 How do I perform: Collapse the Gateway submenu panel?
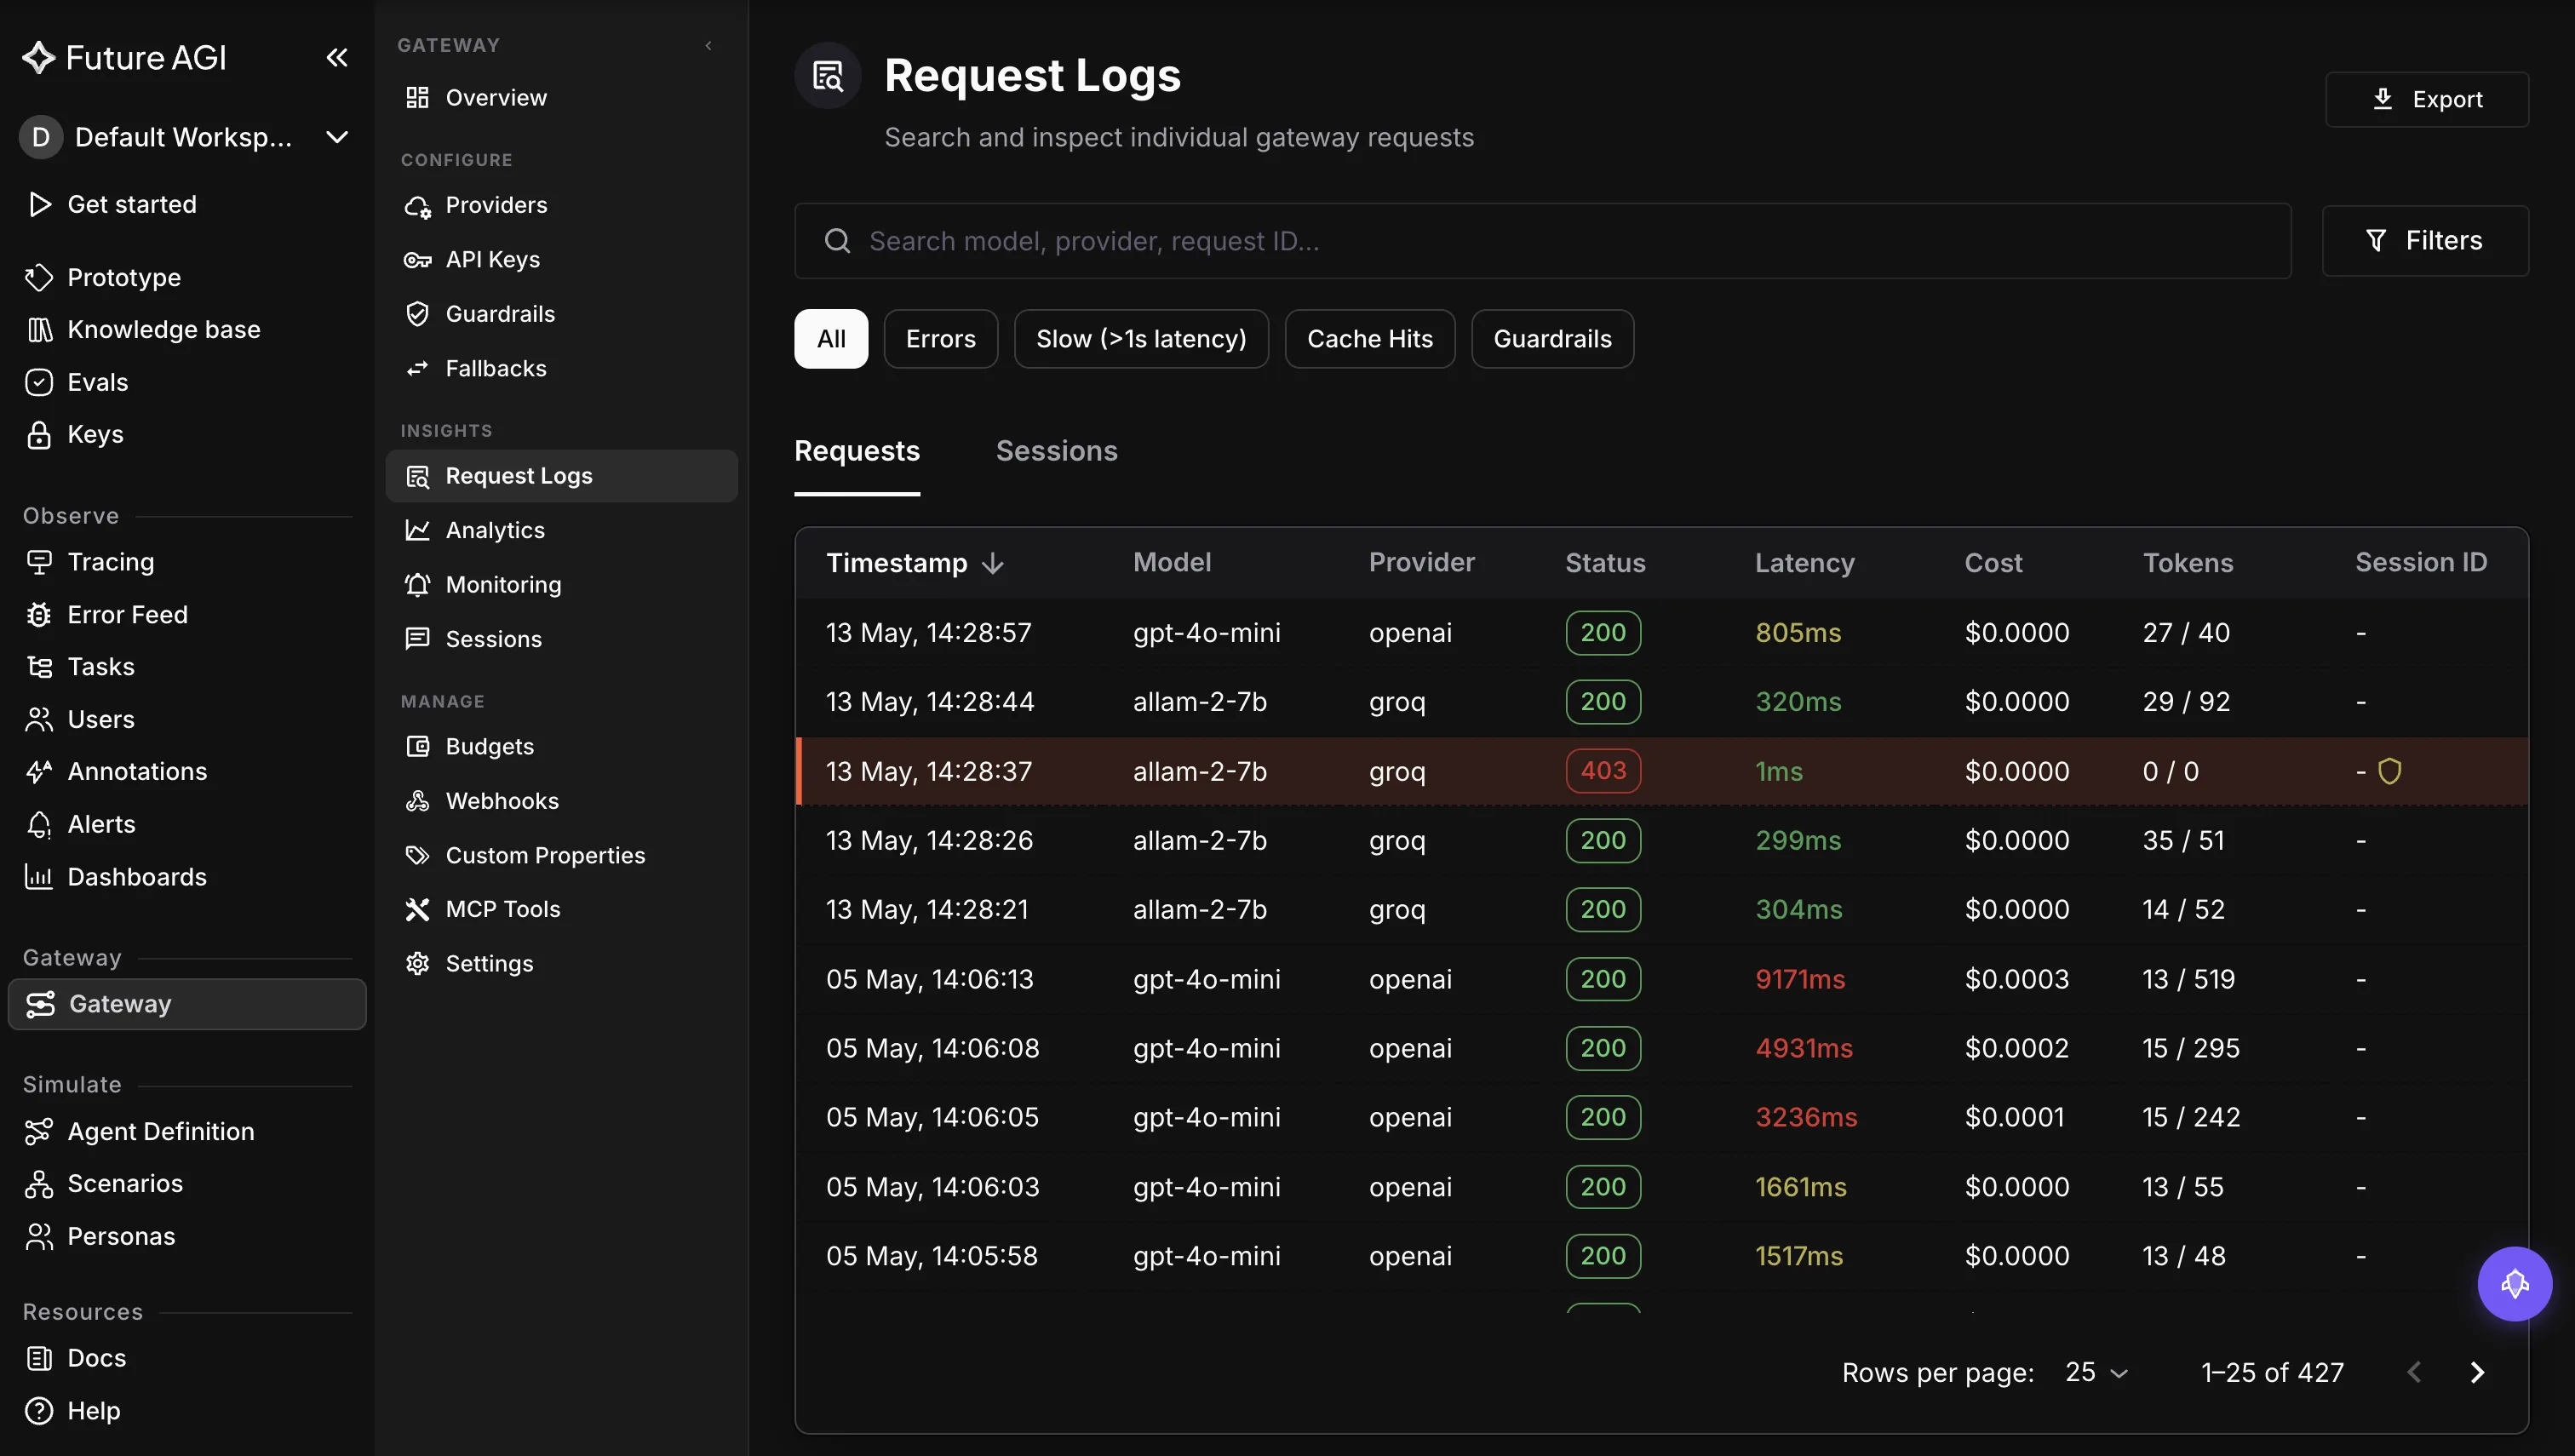tap(708, 45)
